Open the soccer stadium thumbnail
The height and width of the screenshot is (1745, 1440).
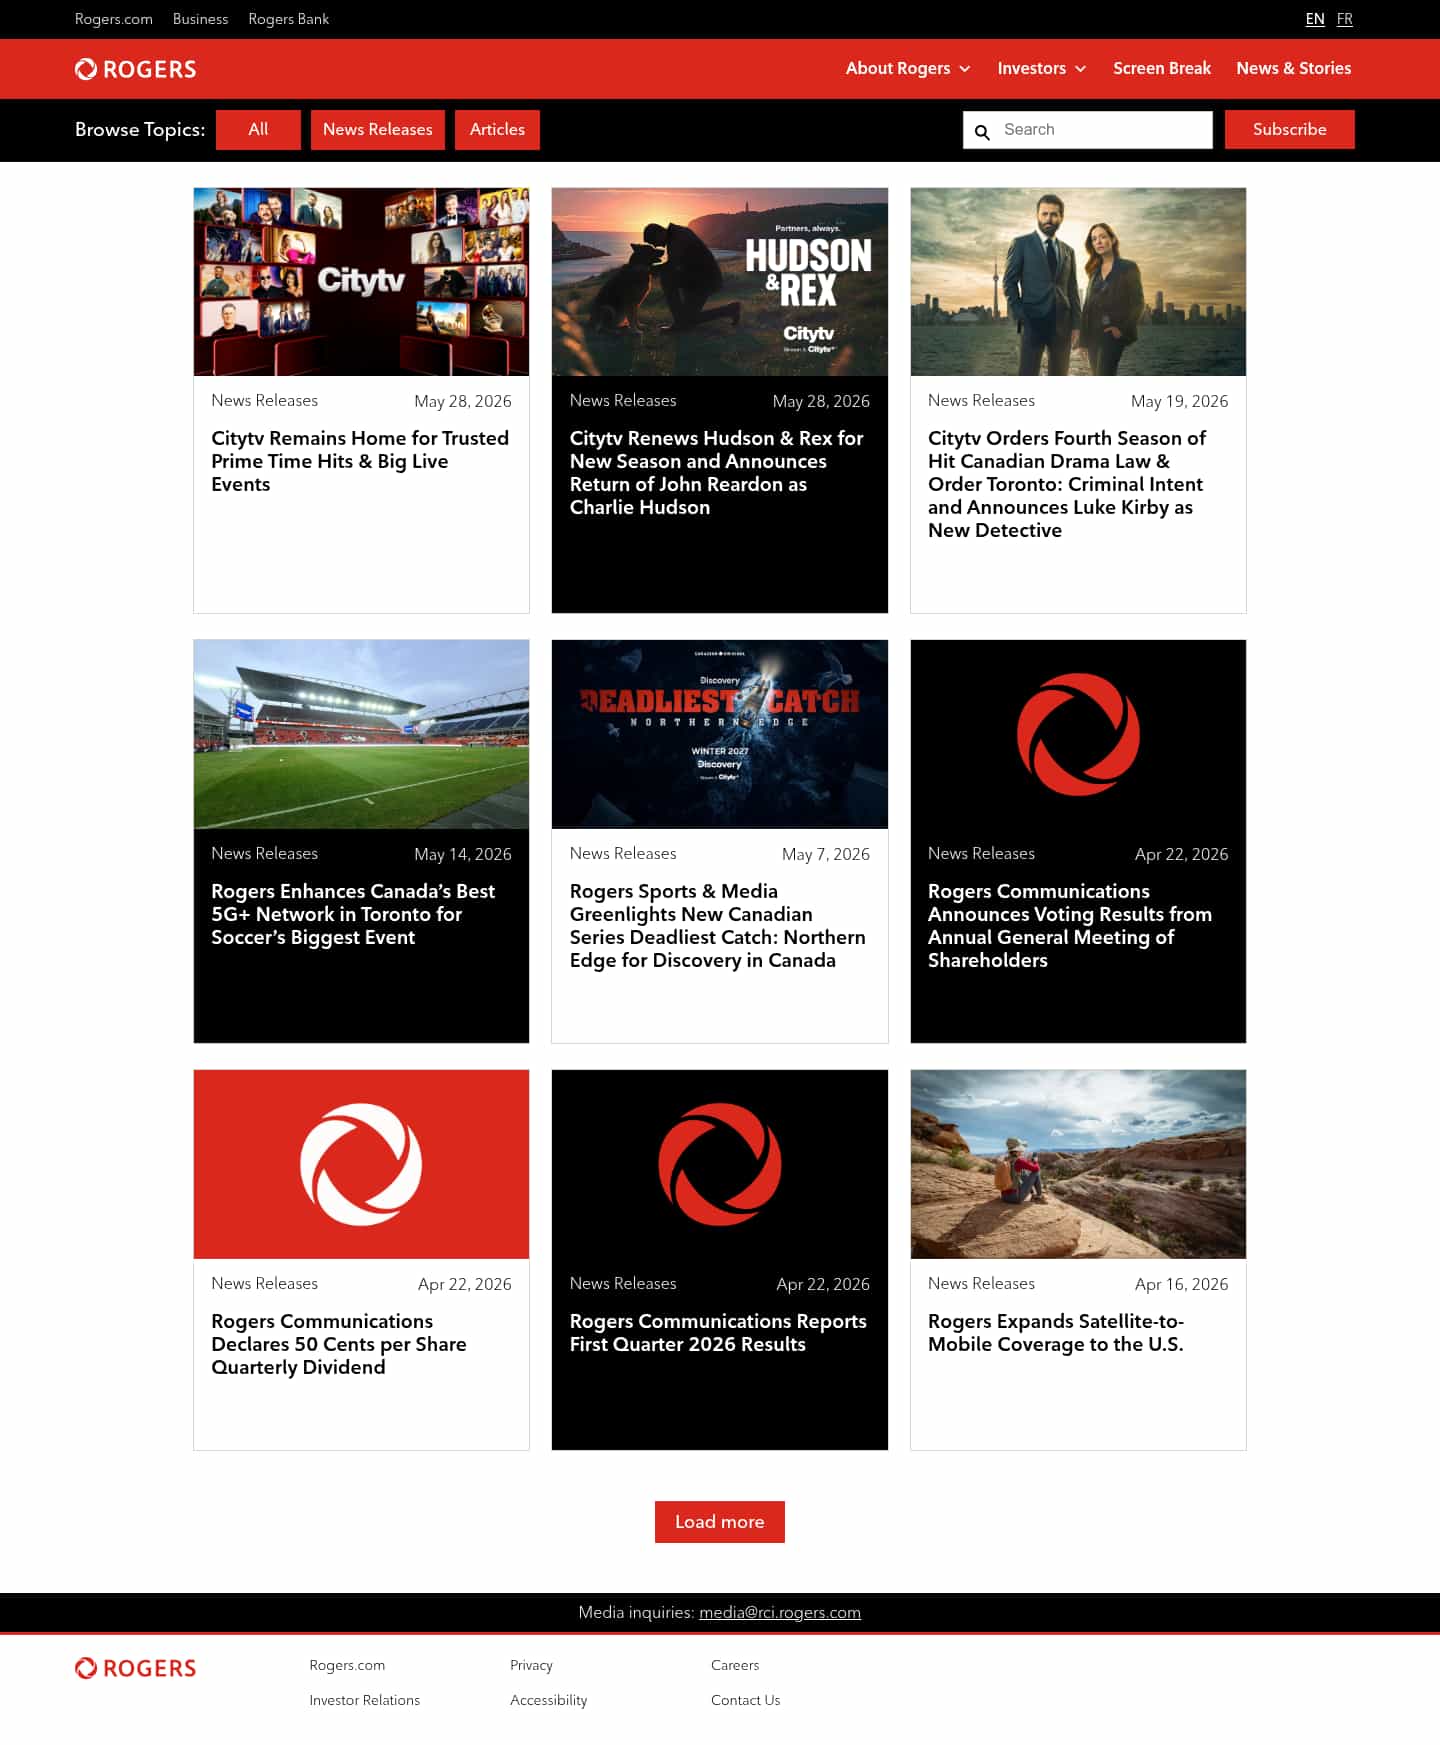click(x=361, y=734)
